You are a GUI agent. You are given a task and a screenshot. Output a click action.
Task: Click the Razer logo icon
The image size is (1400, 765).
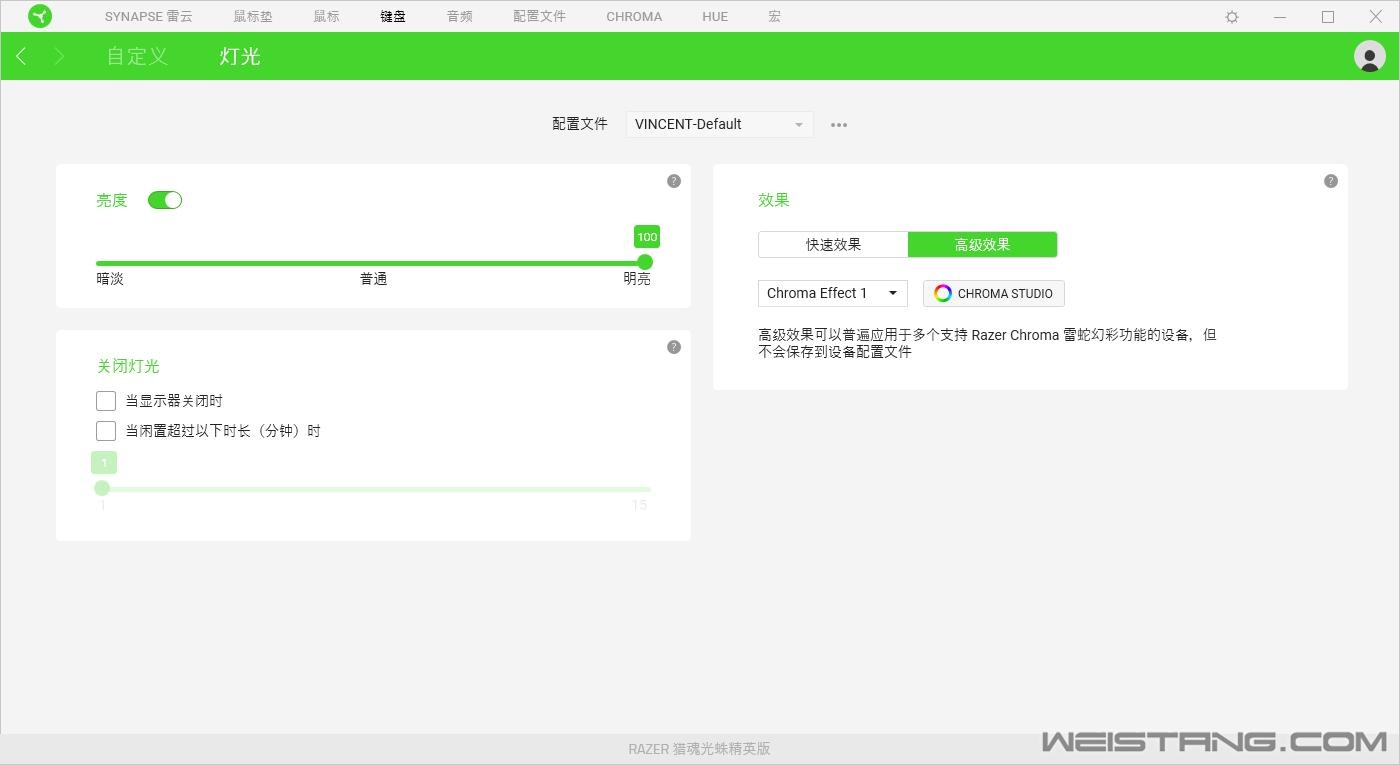click(40, 16)
